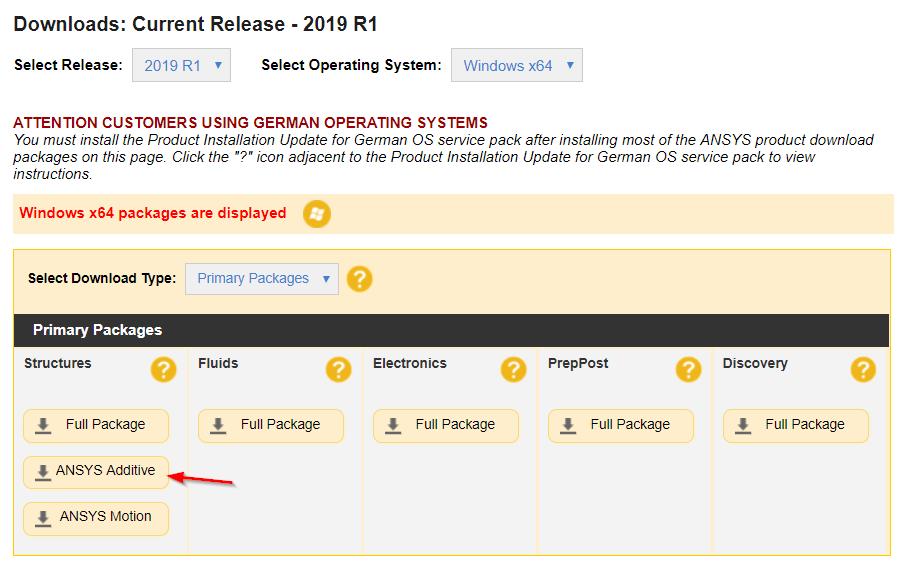This screenshot has height=573, width=899.
Task: Download Structures Full Package
Action: (96, 425)
